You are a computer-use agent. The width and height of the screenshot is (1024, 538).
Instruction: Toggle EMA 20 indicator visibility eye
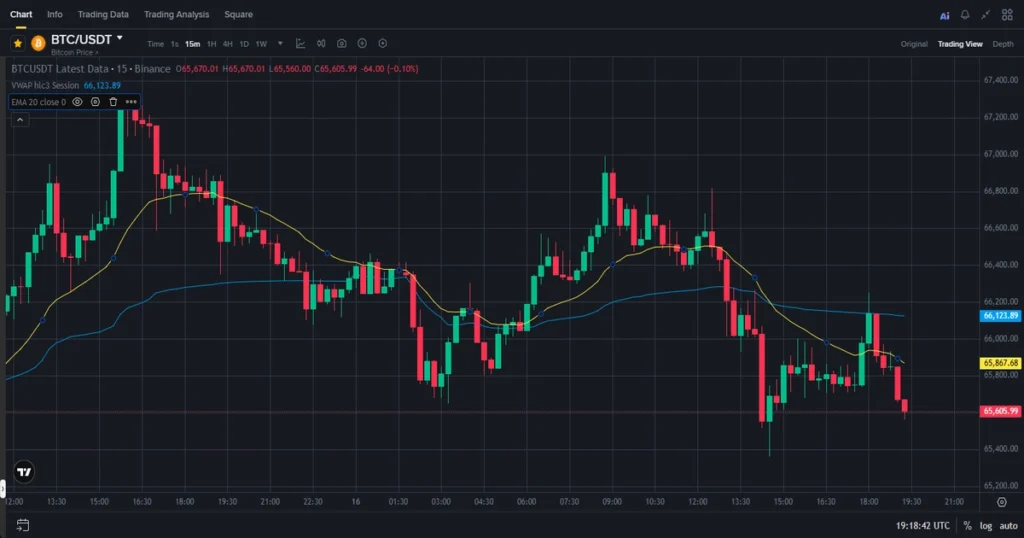pos(77,102)
